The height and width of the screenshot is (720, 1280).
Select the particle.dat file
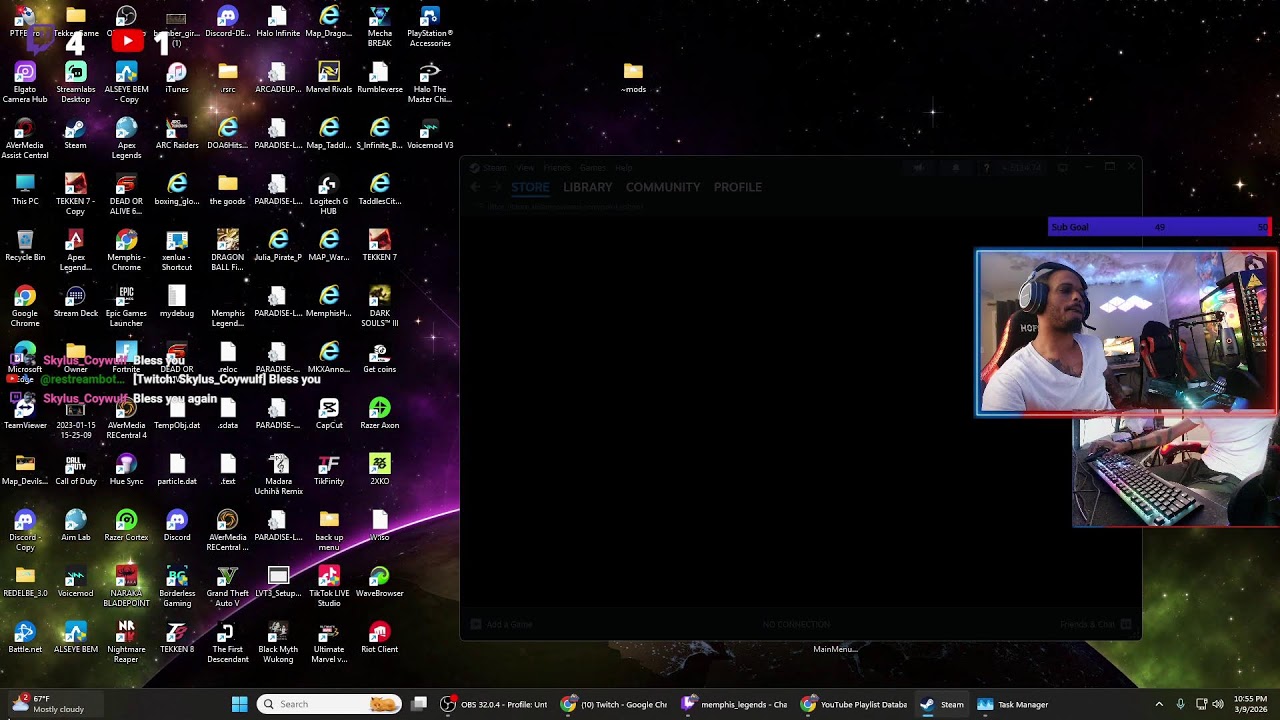click(177, 470)
